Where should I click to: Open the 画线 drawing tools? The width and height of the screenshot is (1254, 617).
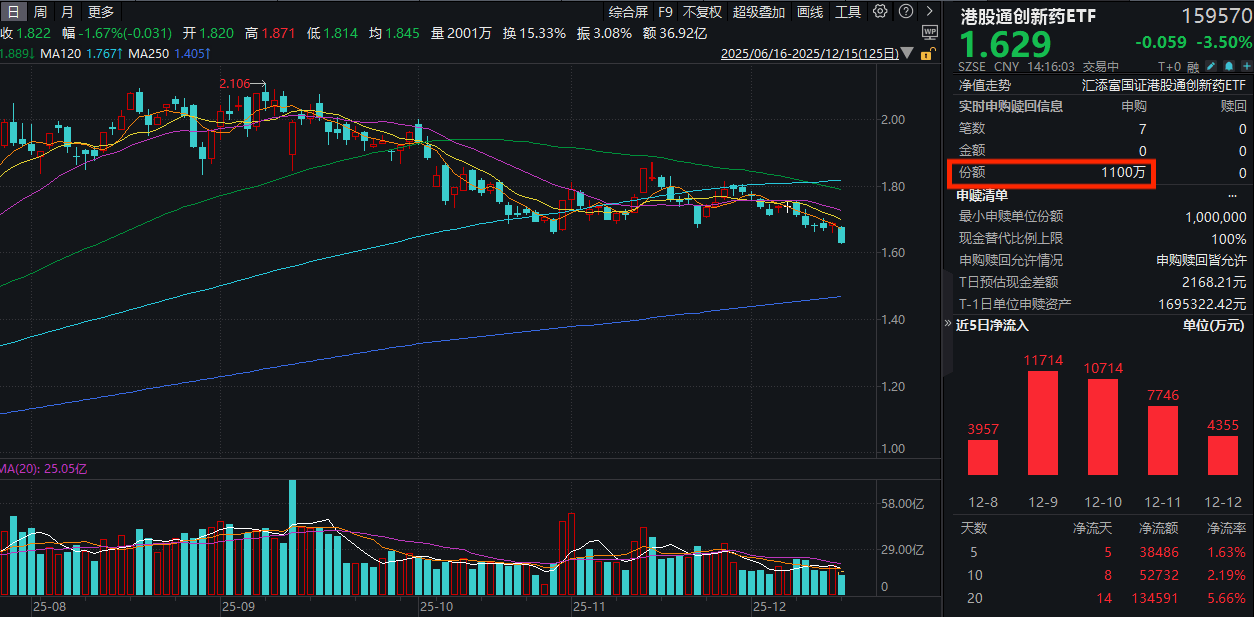coord(810,12)
